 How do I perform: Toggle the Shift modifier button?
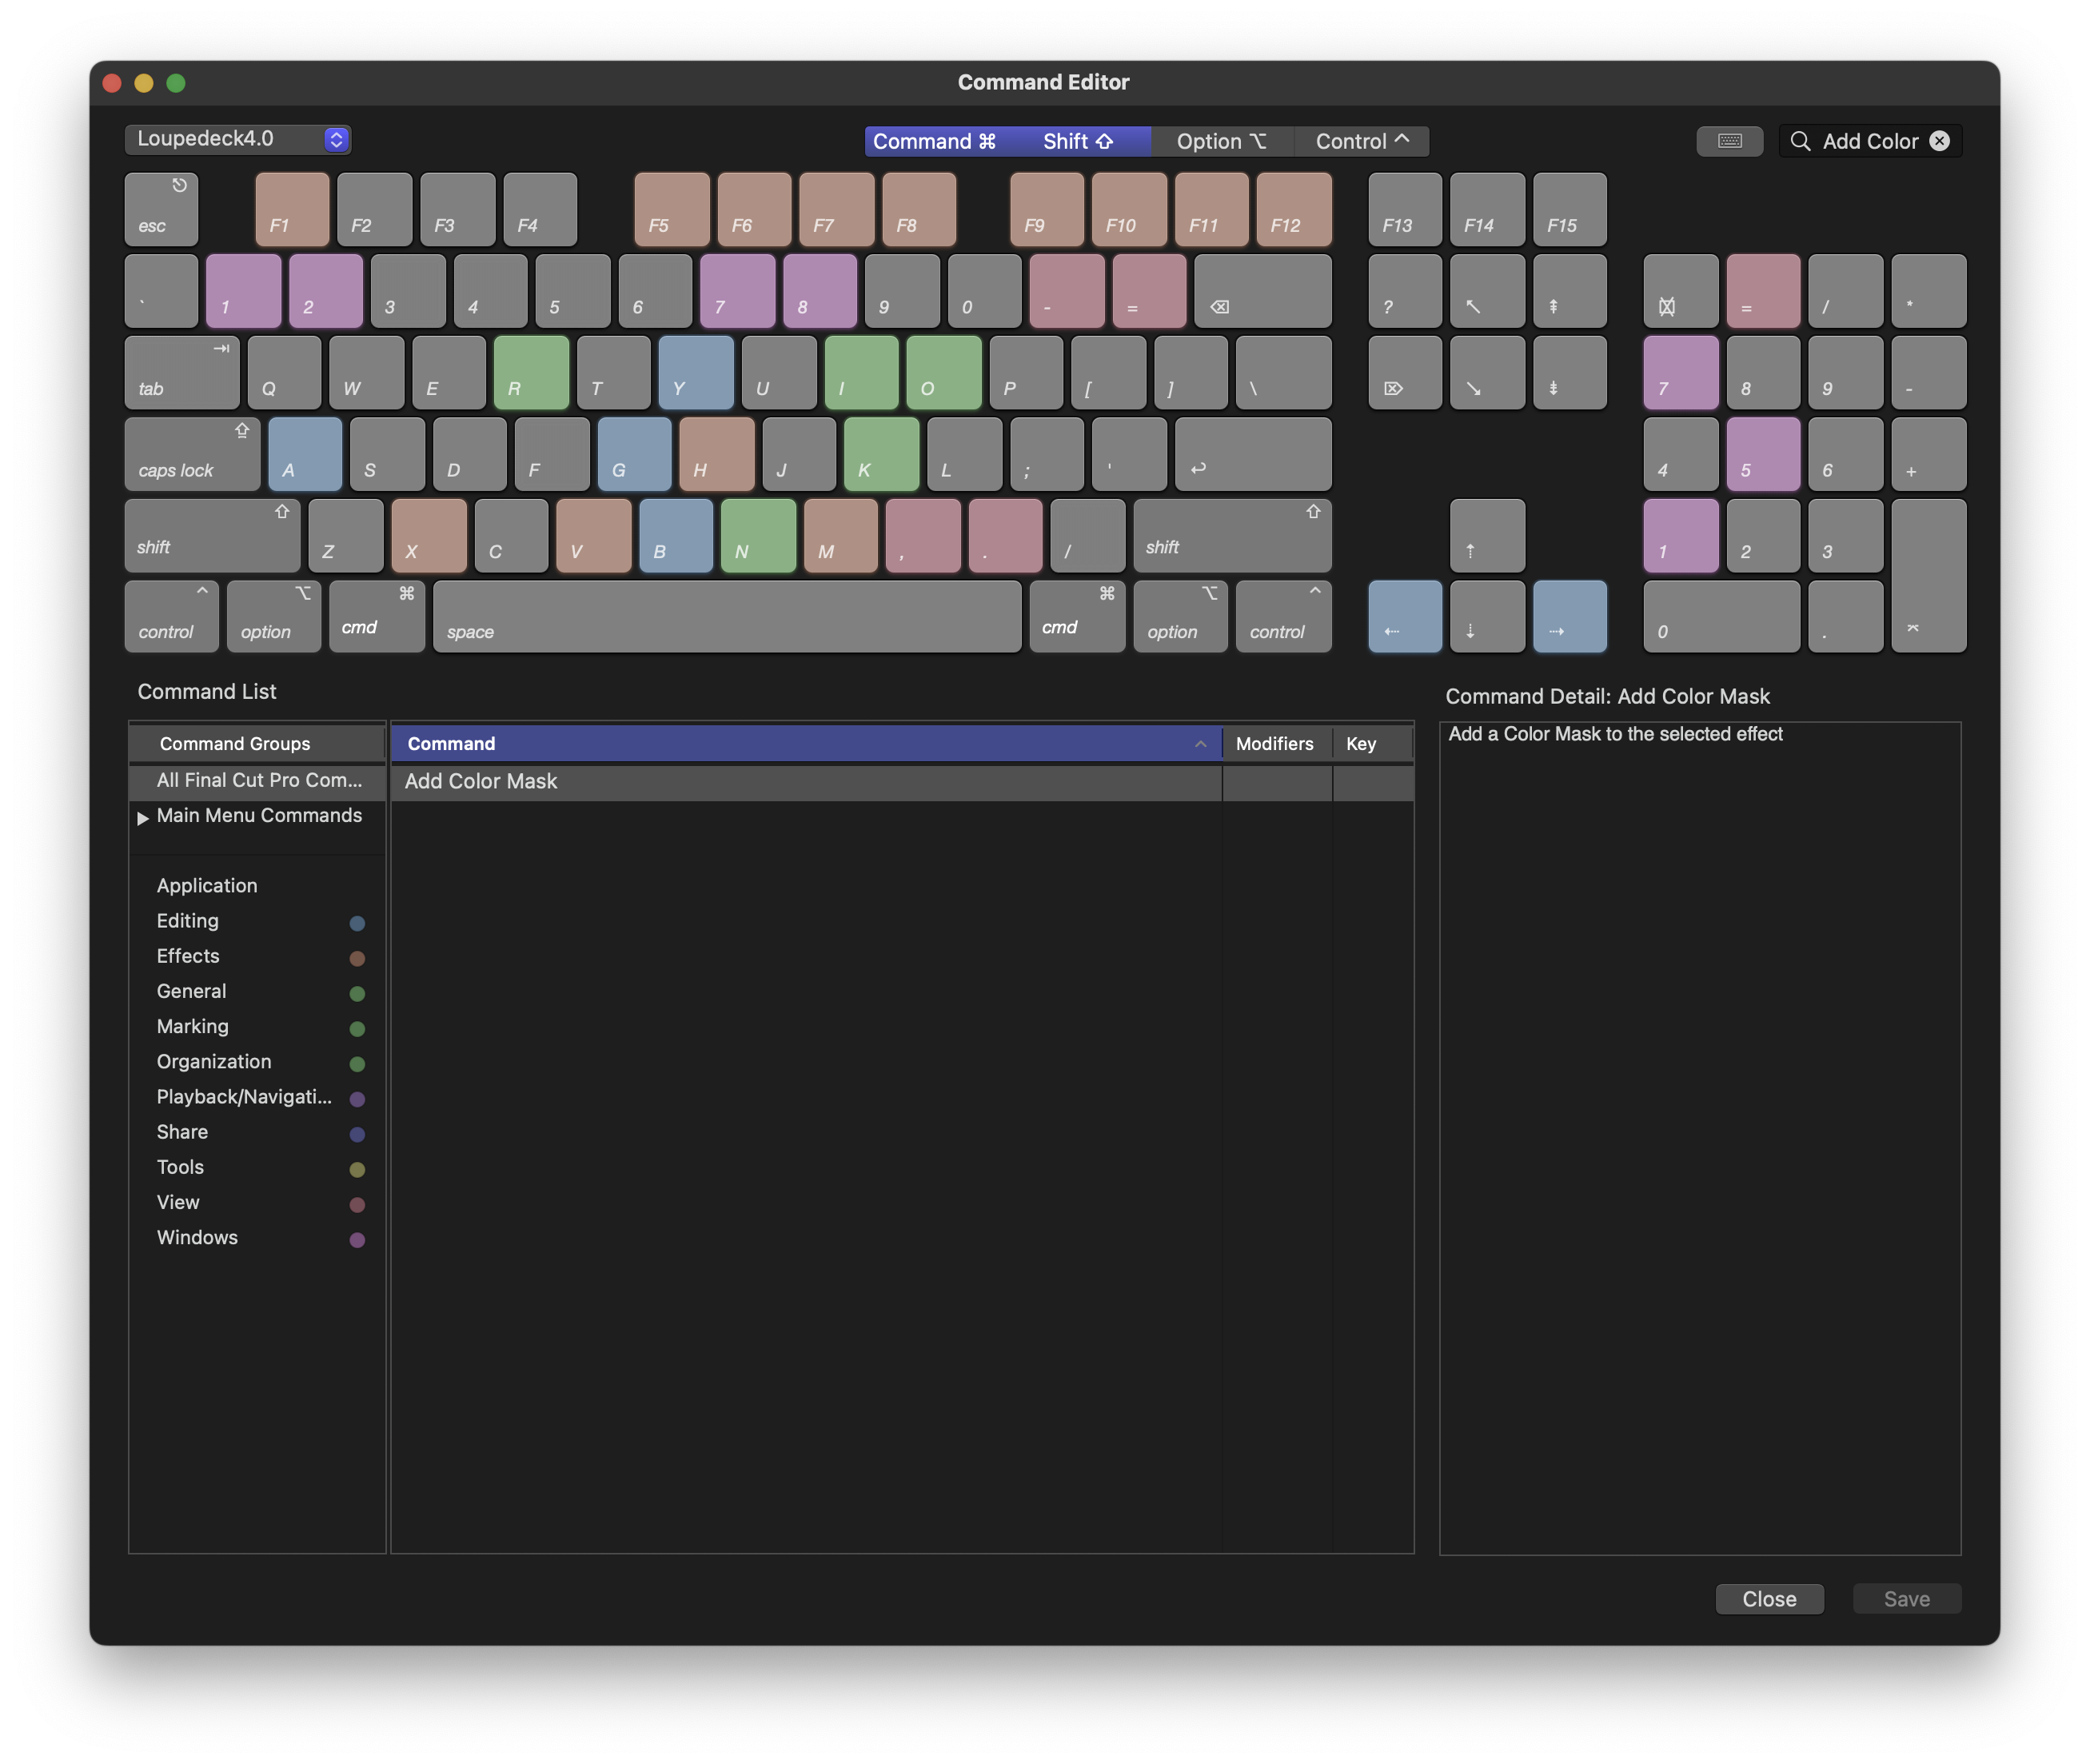coord(1078,141)
